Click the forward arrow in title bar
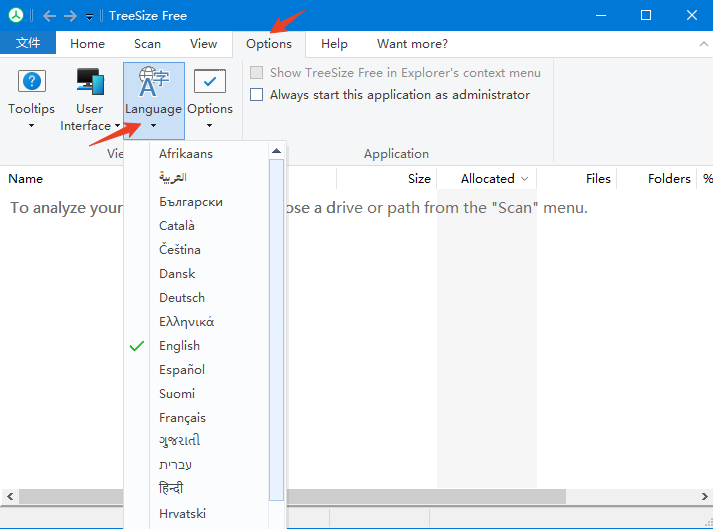 [x=71, y=16]
